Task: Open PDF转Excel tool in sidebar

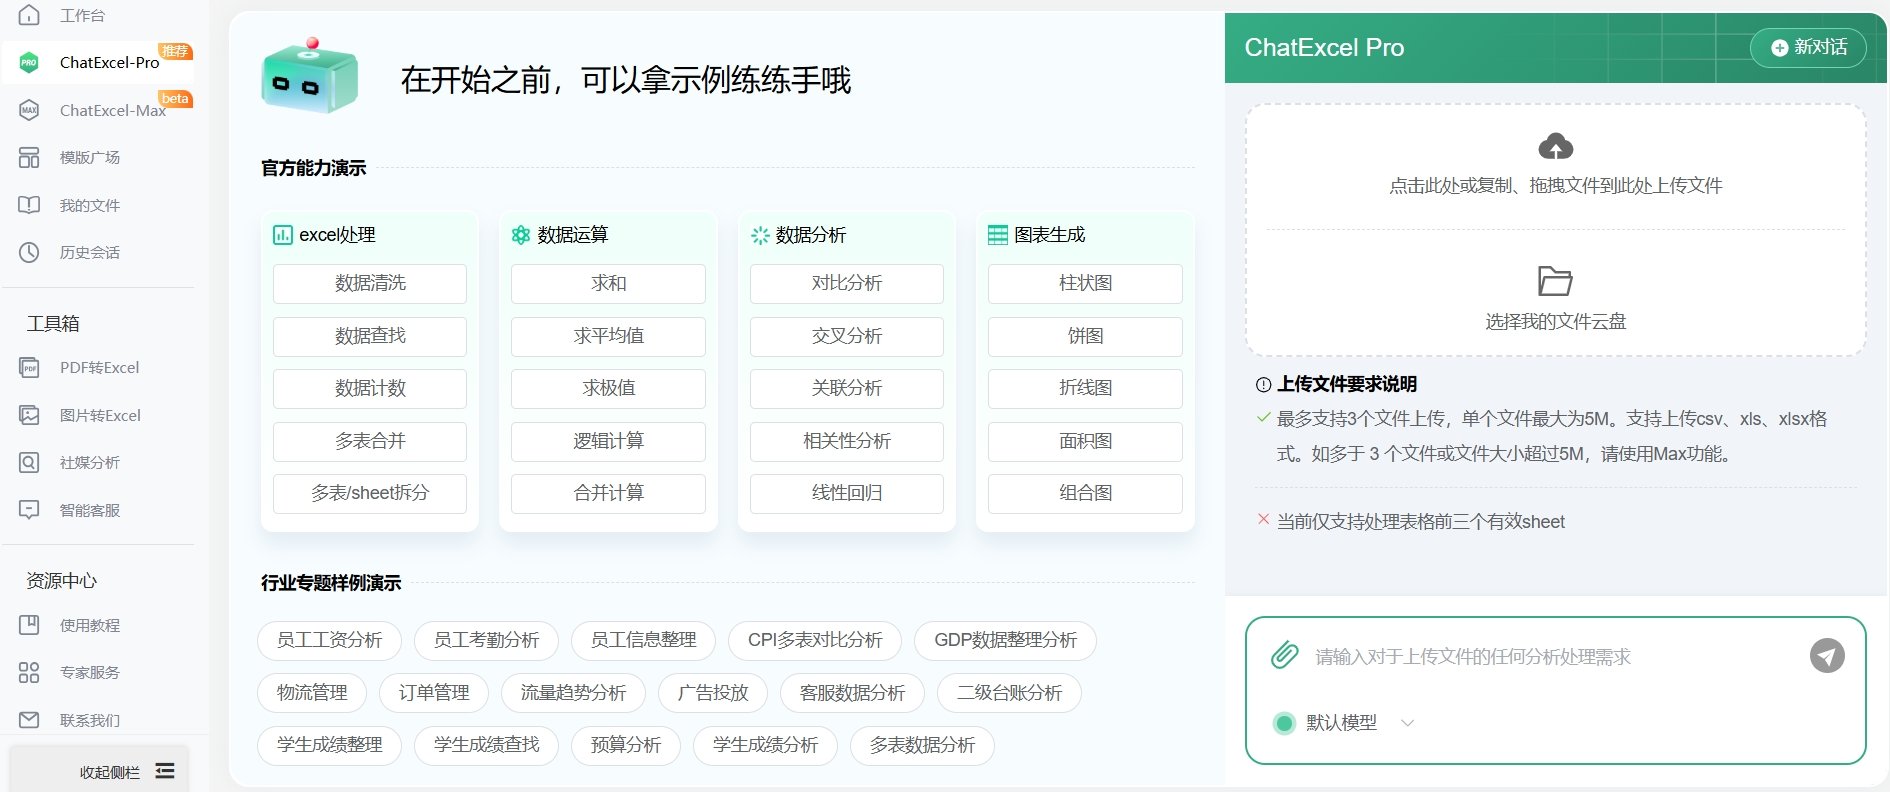Action: [99, 367]
